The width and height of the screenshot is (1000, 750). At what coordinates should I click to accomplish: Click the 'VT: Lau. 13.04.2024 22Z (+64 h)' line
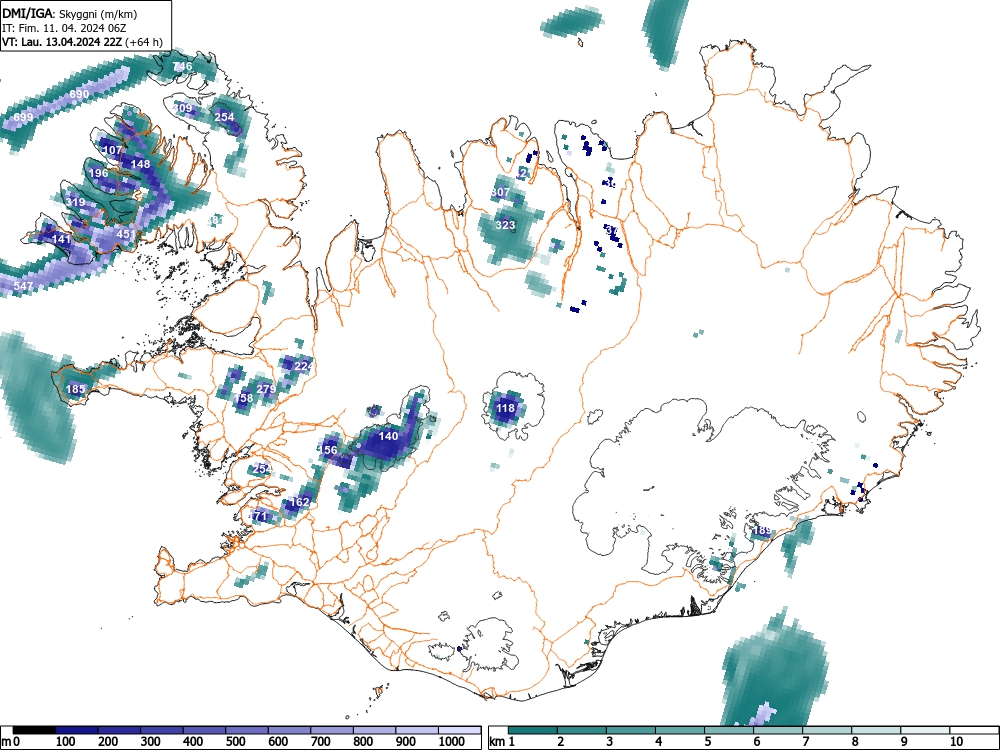[x=82, y=42]
